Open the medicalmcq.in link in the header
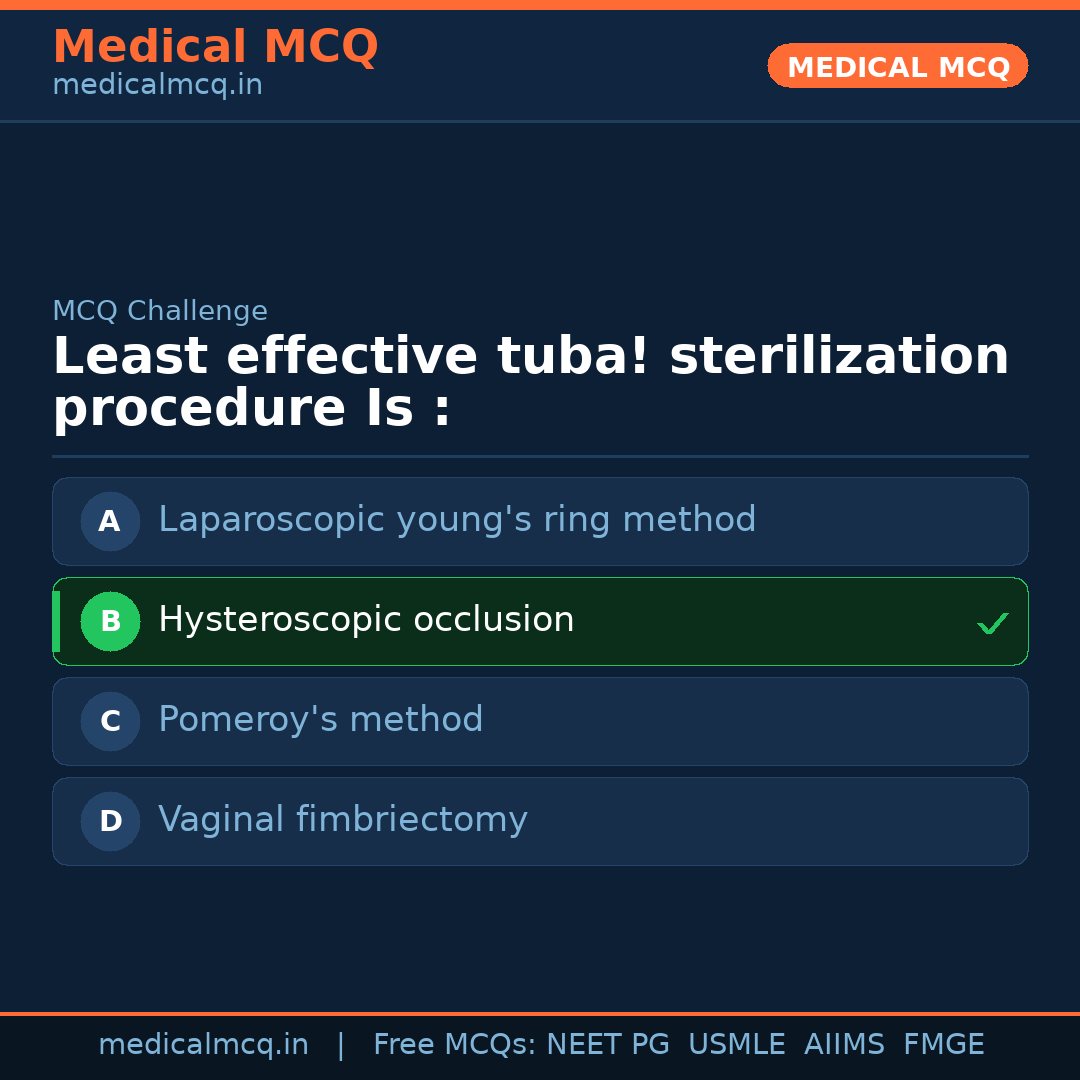This screenshot has height=1080, width=1080. [157, 86]
